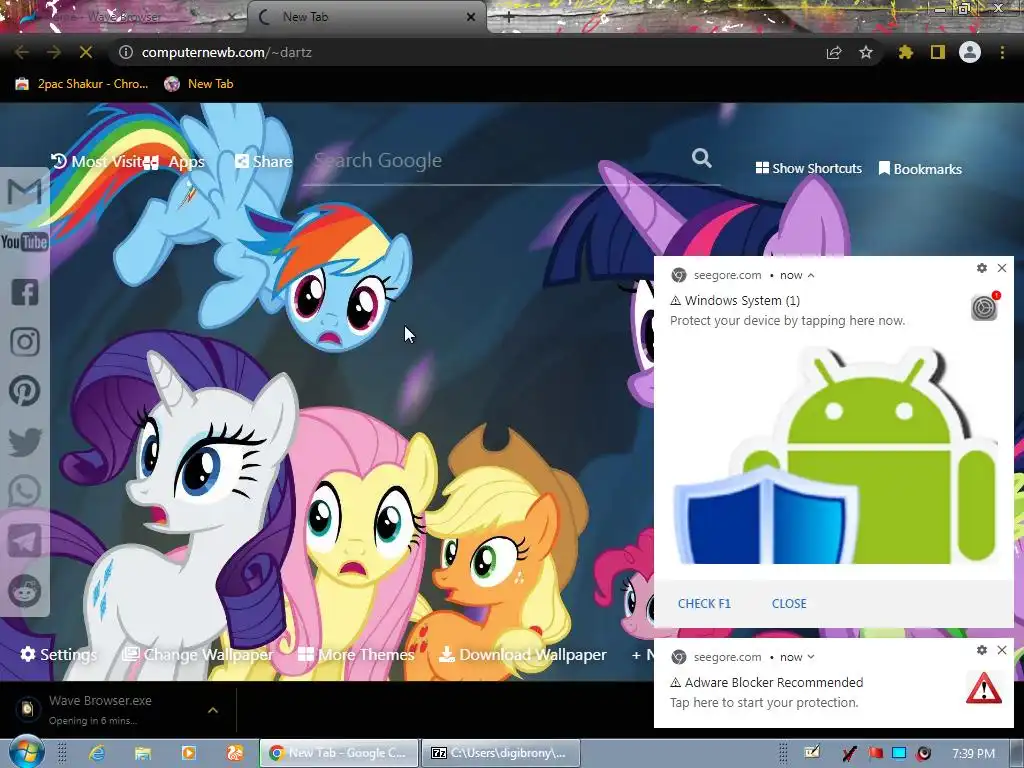Expand the Wave Browser.exe download options
The height and width of the screenshot is (768, 1024).
coord(213,710)
